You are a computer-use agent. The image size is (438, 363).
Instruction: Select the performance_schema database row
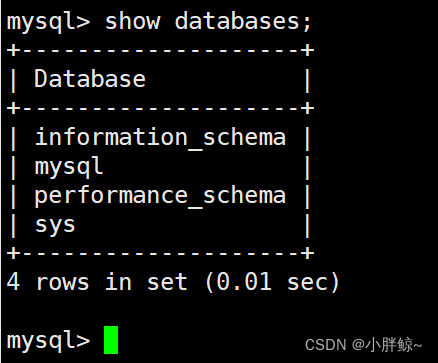[x=160, y=196]
